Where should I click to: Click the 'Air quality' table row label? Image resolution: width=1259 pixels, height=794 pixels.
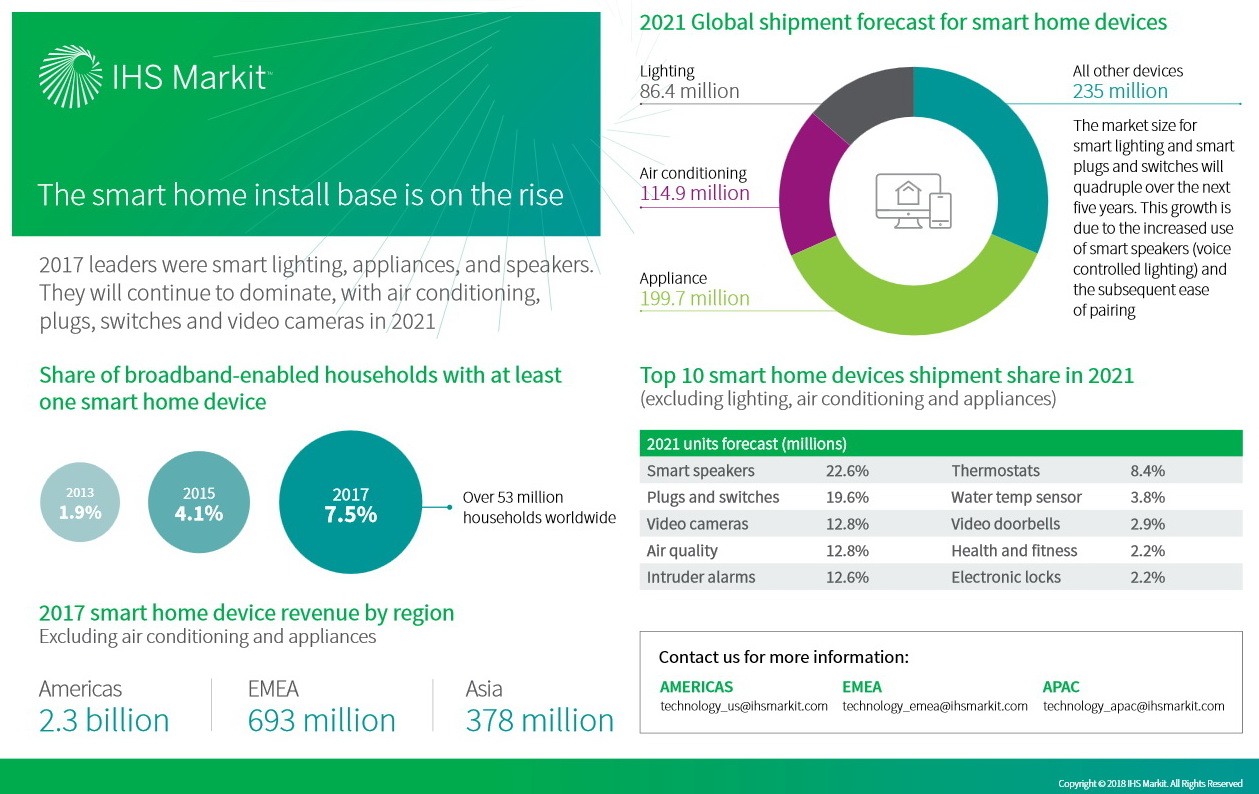click(682, 551)
